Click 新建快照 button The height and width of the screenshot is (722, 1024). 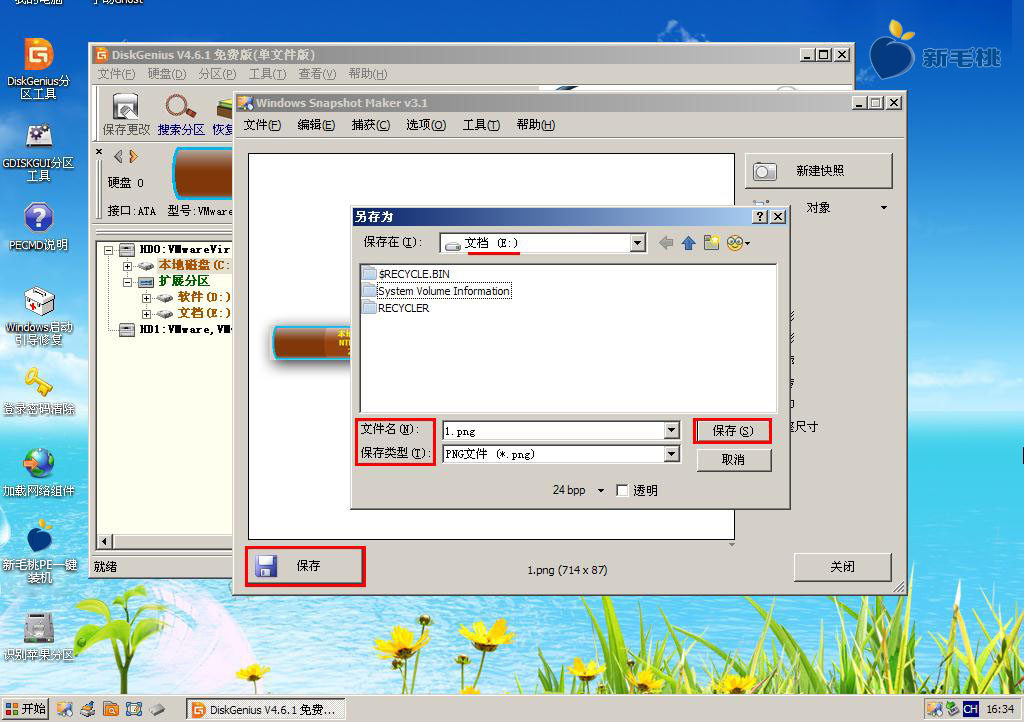(x=819, y=171)
